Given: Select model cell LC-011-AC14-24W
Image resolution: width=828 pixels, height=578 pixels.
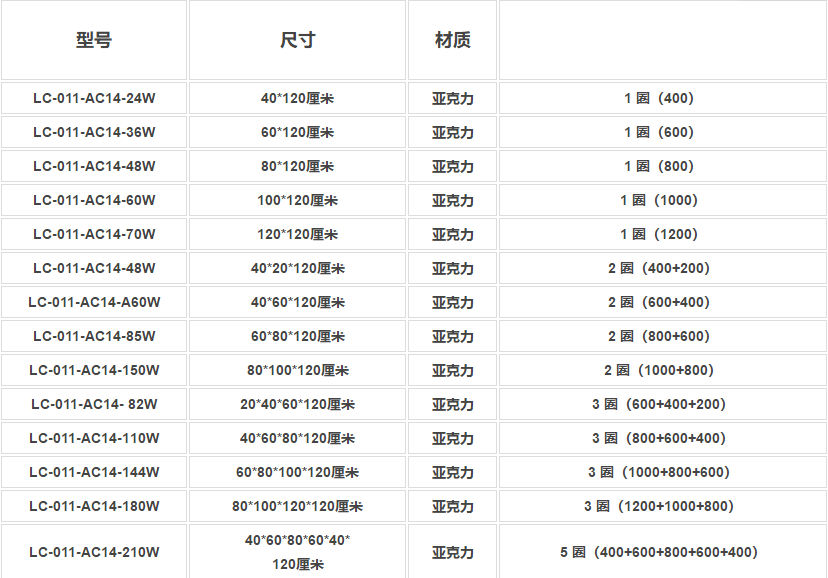Looking at the screenshot, I should point(94,98).
